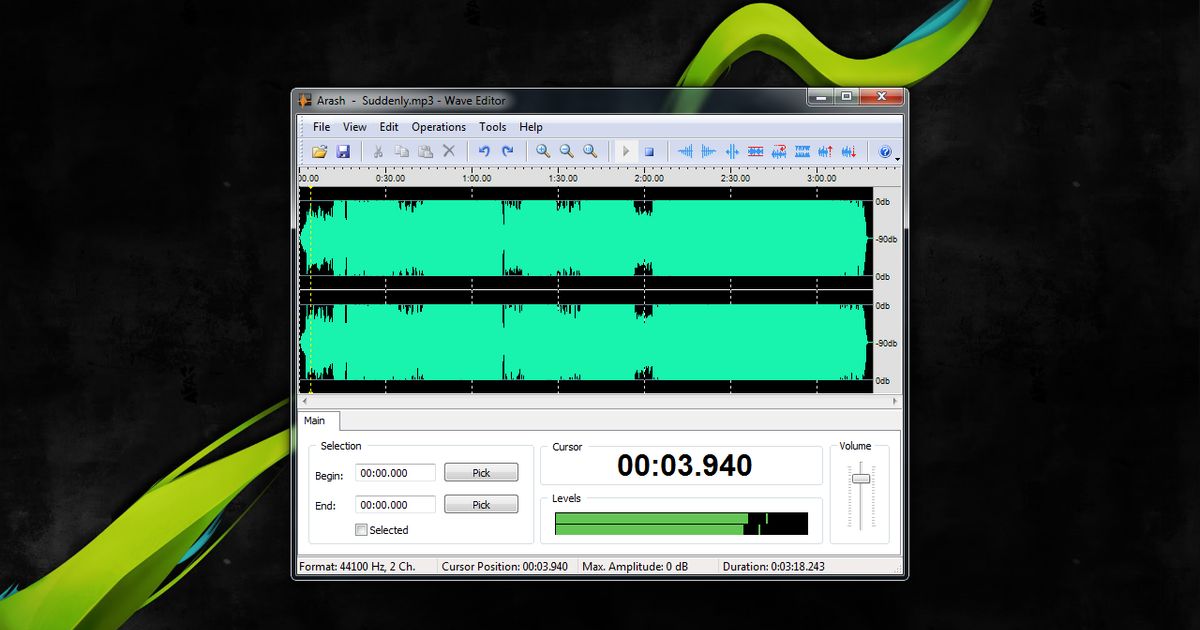Close the Wave Editor window
Screen dimensions: 1200x630
[881, 96]
